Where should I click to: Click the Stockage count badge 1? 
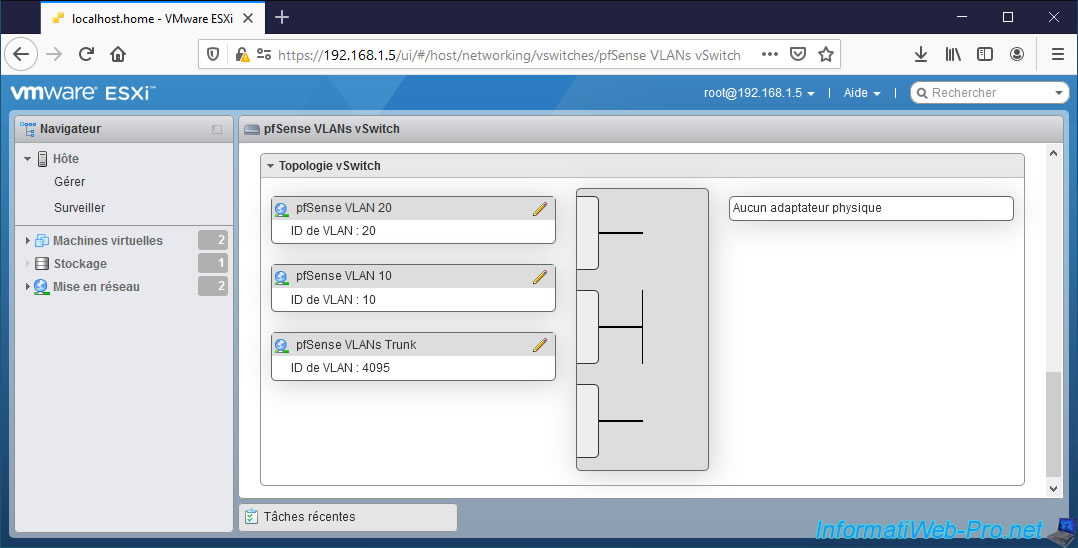tap(213, 263)
